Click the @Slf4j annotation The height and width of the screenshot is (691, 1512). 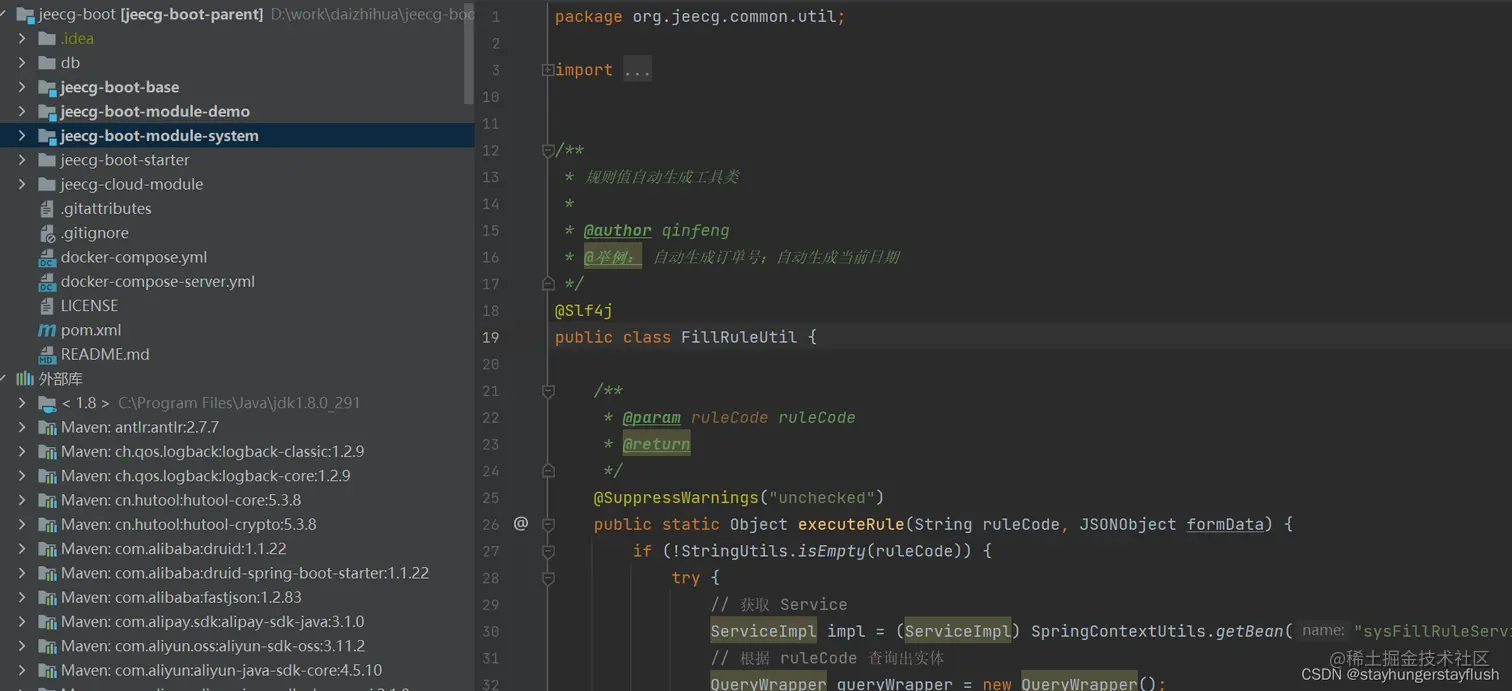point(584,311)
